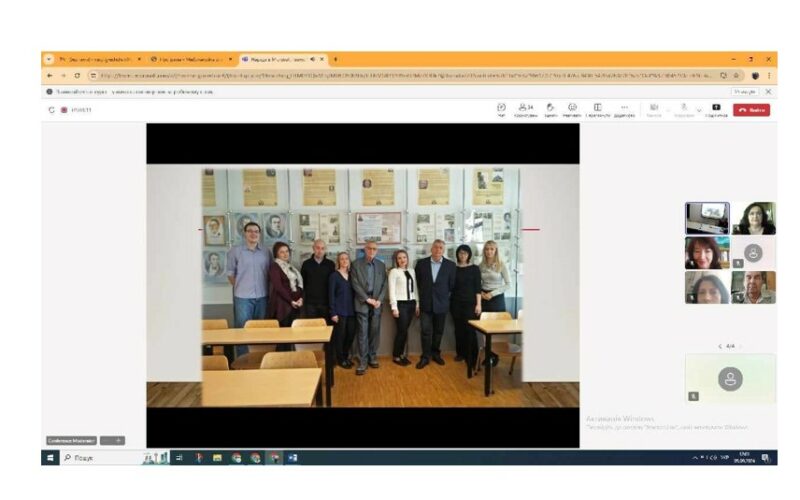Select top-right woman's video thumbnail
Screen dimensions: 800x500
(x=753, y=218)
